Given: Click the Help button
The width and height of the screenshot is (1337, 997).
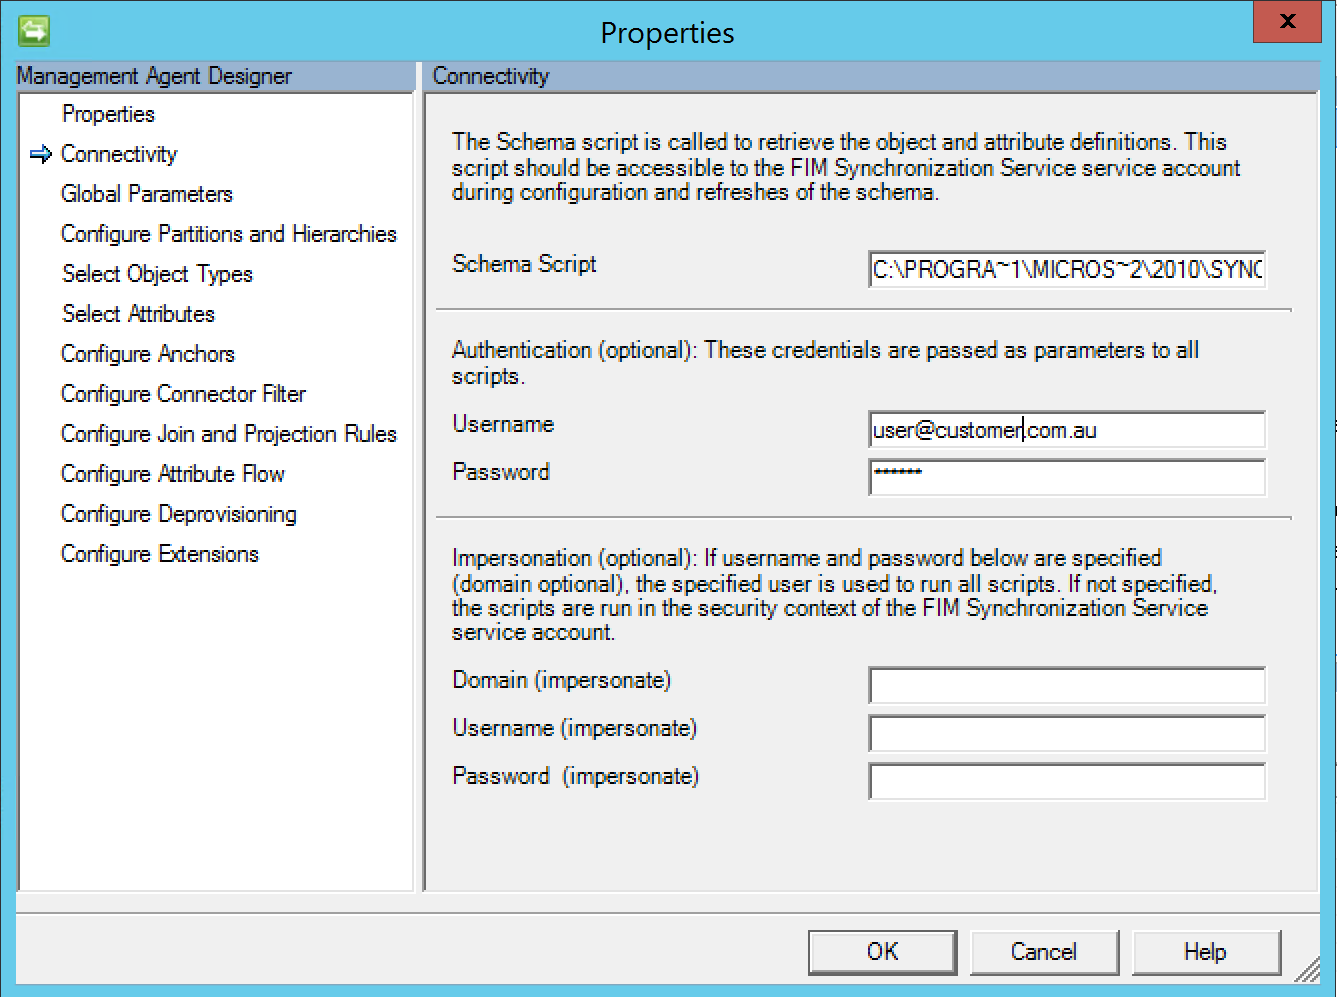Looking at the screenshot, I should [x=1206, y=951].
